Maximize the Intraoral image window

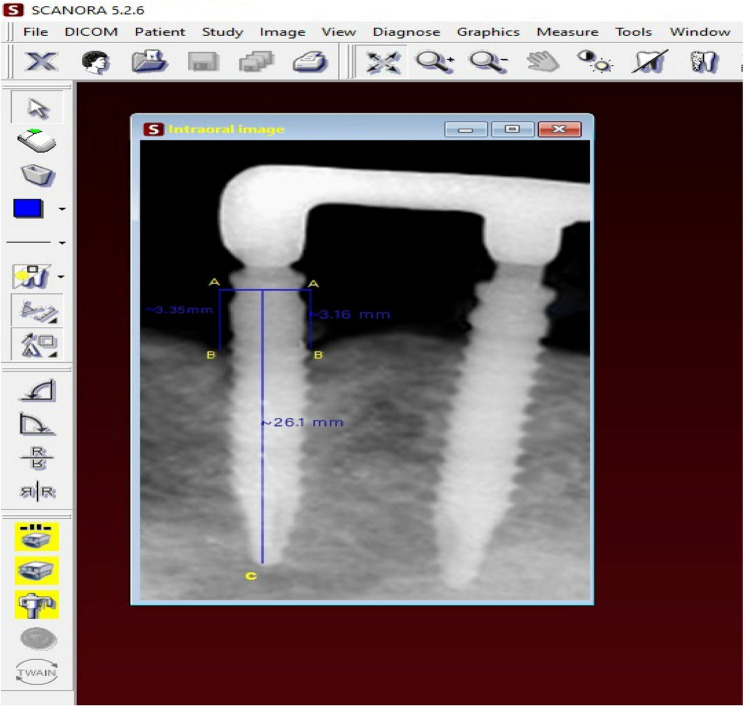point(512,129)
